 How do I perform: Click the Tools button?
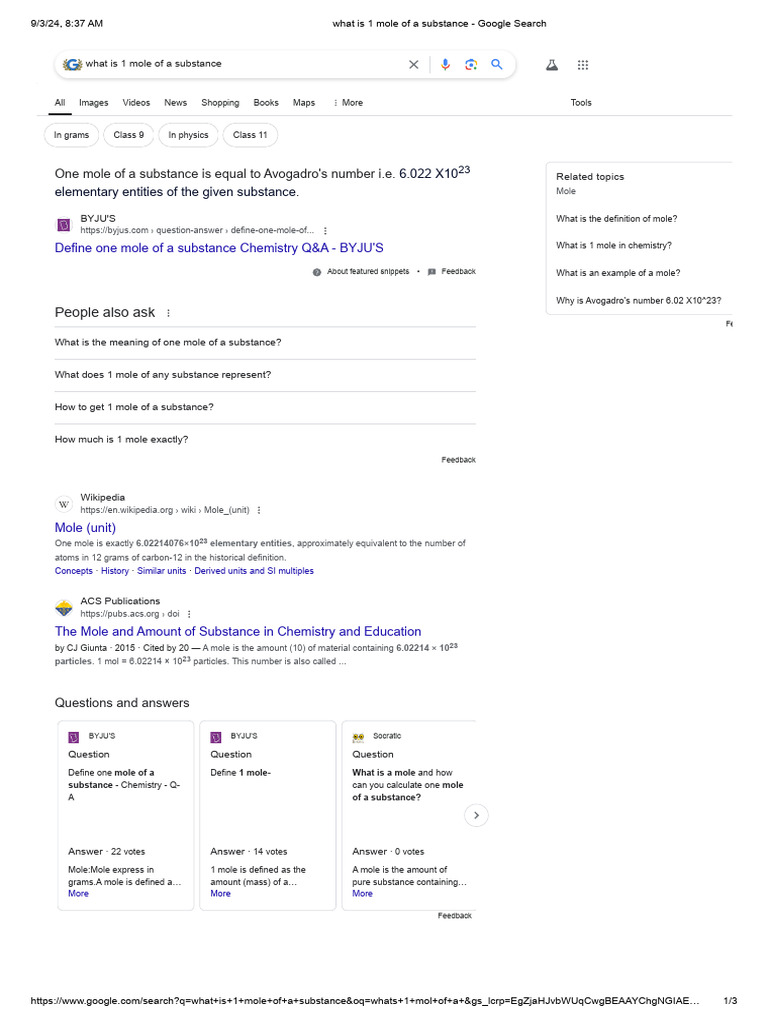click(x=581, y=103)
